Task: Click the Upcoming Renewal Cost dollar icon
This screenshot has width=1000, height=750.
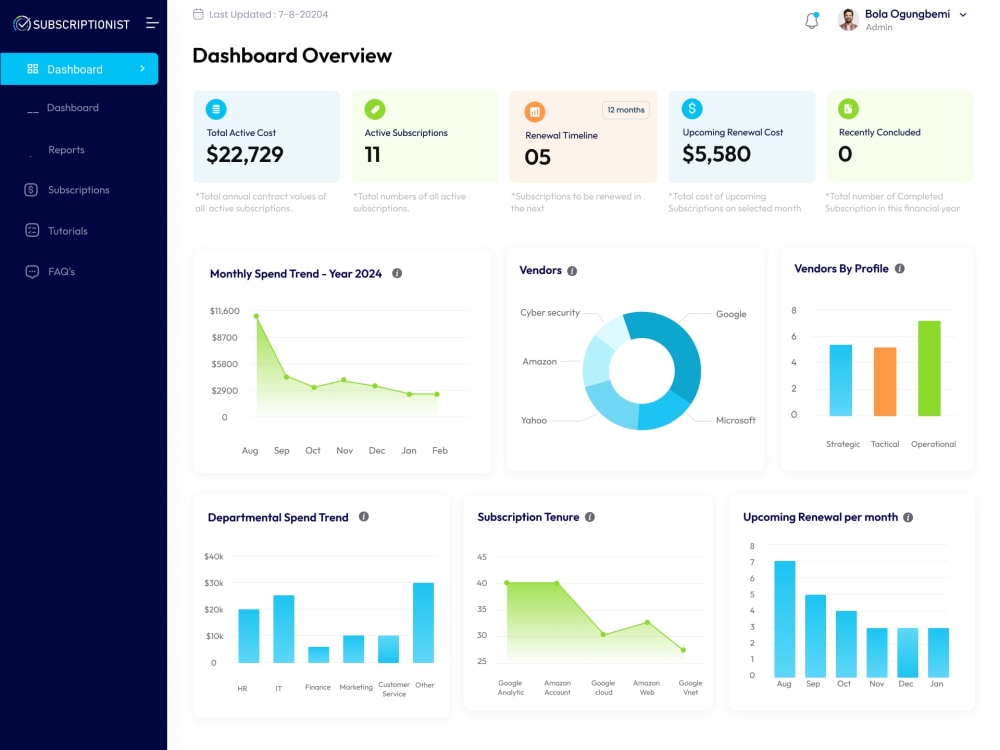Action: (692, 108)
